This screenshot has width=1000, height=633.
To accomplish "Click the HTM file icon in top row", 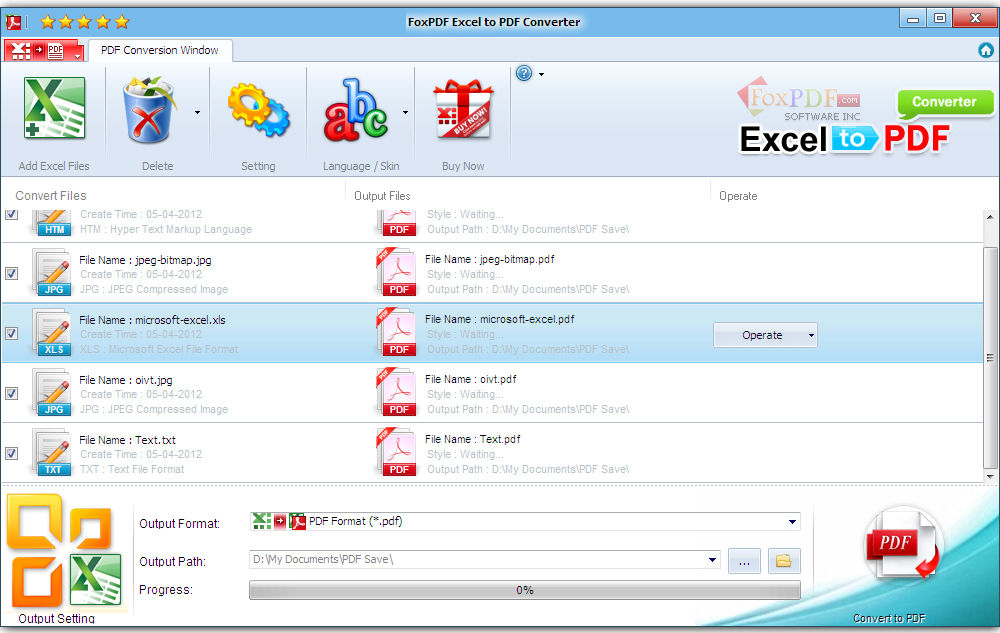I will (x=52, y=223).
